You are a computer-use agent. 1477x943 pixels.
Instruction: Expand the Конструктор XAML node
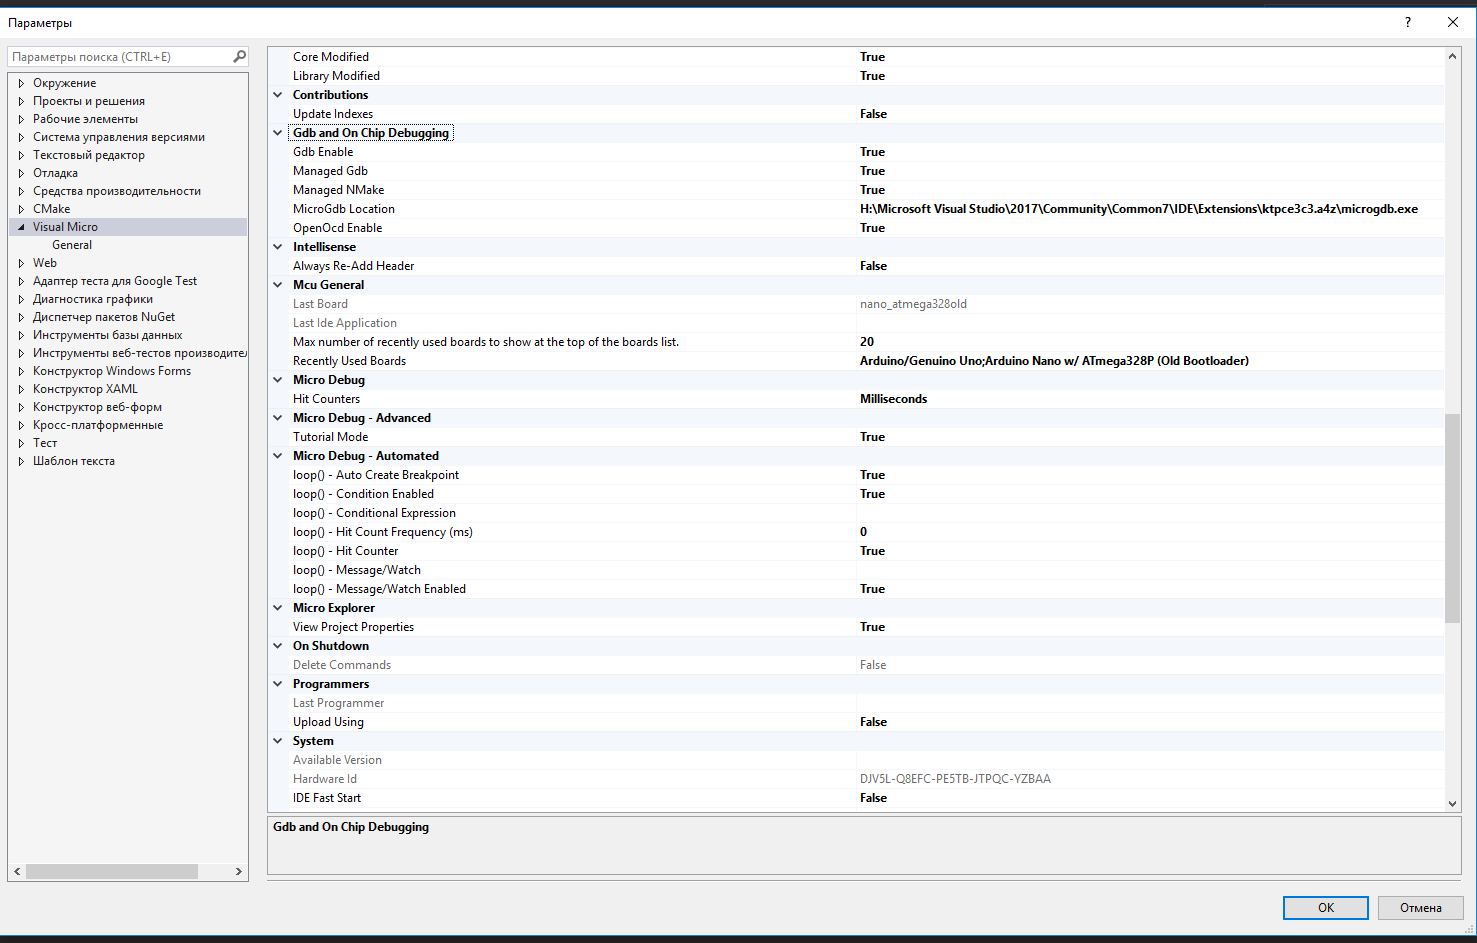[x=21, y=389]
